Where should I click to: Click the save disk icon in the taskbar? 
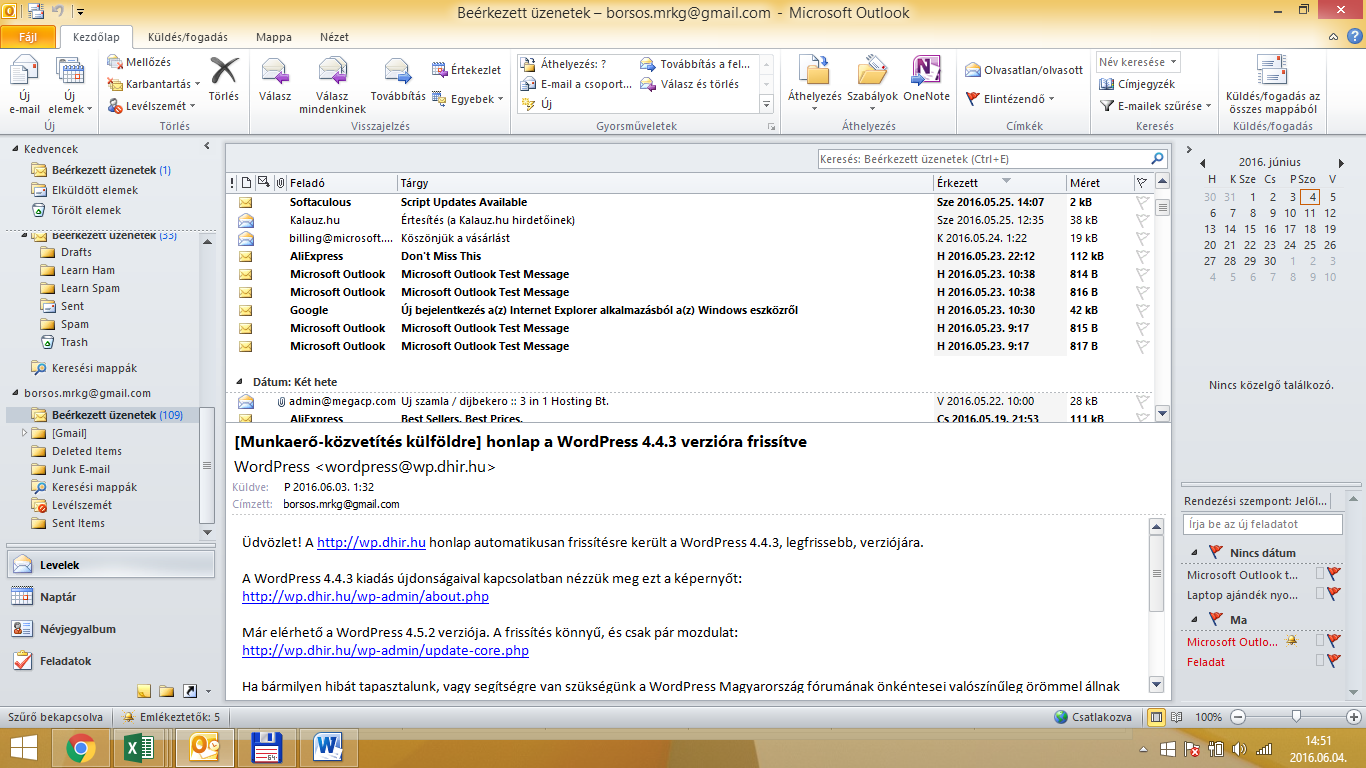tap(268, 748)
